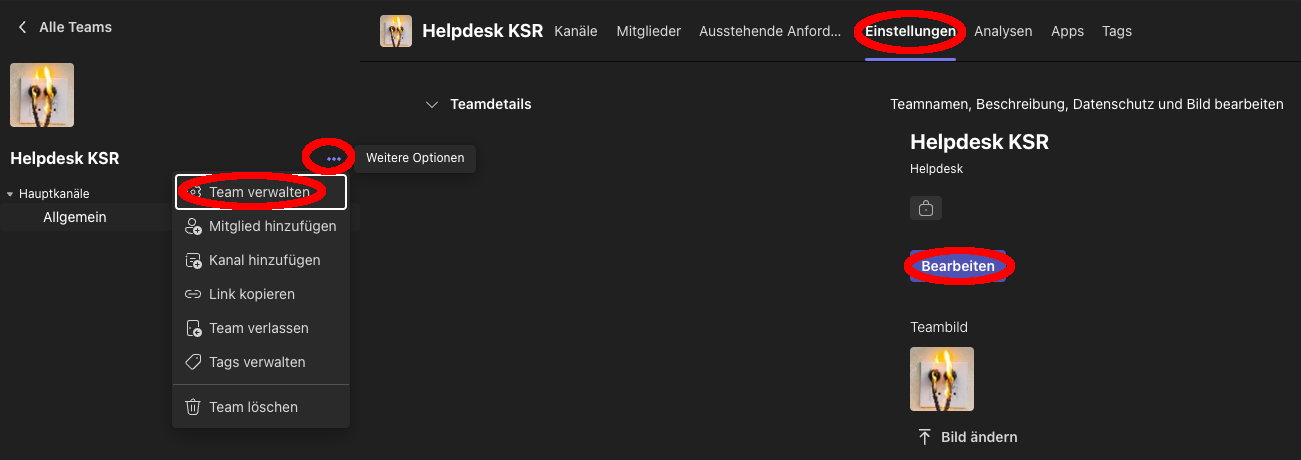The image size is (1301, 460).
Task: Click the add-member icon for Mitglied hinzufügen
Action: click(193, 226)
